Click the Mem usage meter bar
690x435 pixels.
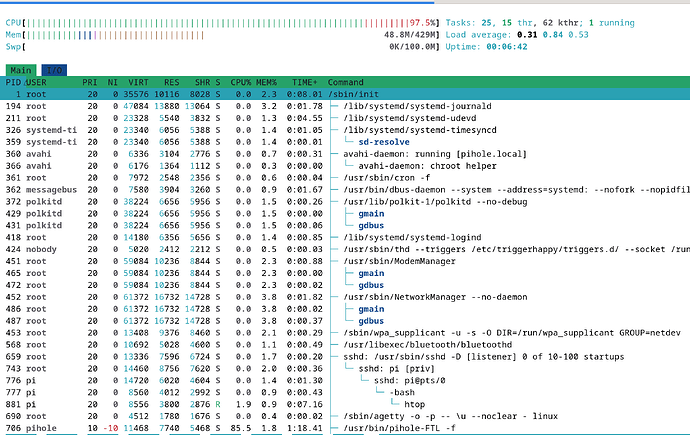(x=222, y=35)
